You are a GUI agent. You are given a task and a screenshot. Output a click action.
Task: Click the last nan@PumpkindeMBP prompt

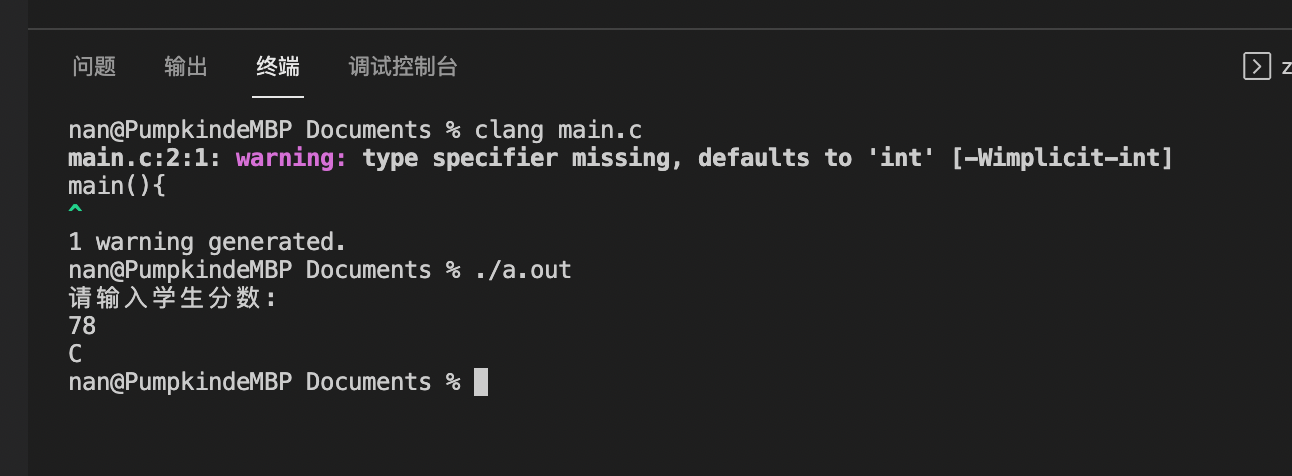(180, 382)
